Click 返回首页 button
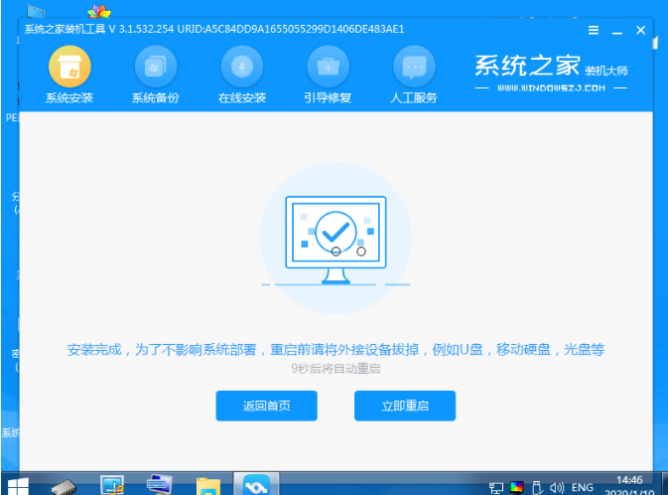668x495 pixels. point(267,406)
